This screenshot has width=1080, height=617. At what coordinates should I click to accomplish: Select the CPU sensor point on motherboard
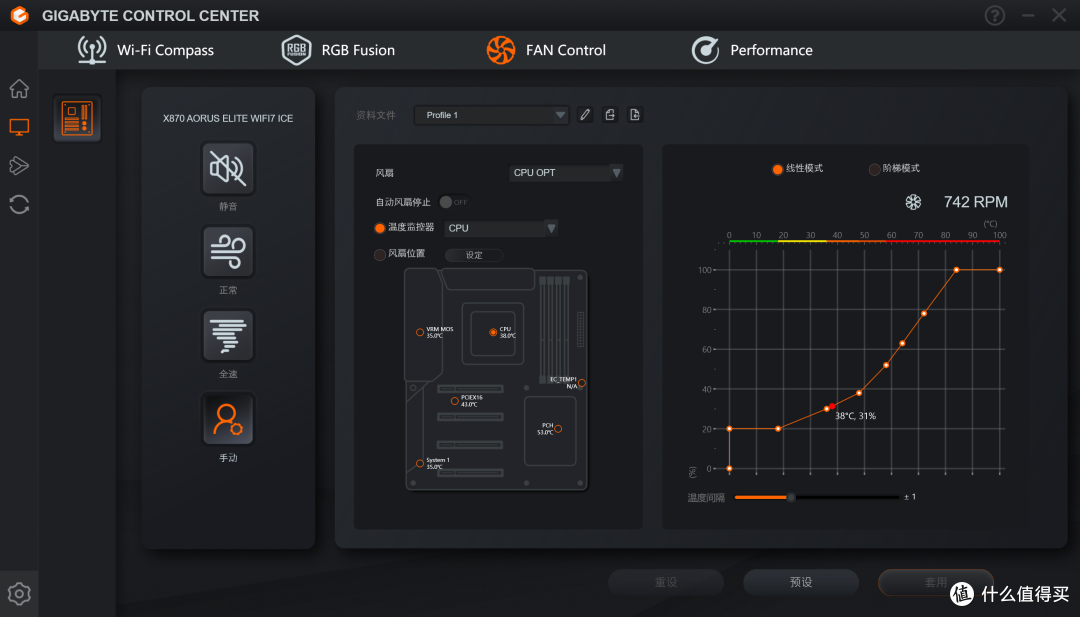coord(493,333)
